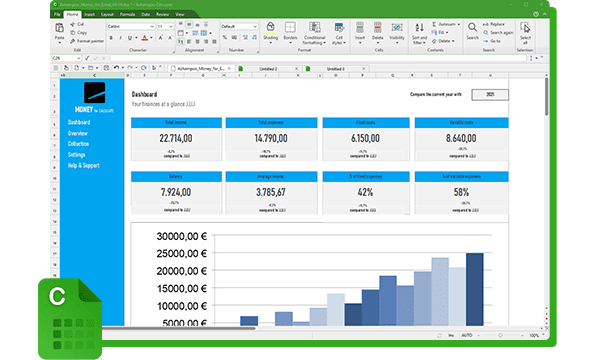Viewport: 600px width, 360px height.
Task: Select the 7.924,00 balance value
Action: click(x=176, y=192)
